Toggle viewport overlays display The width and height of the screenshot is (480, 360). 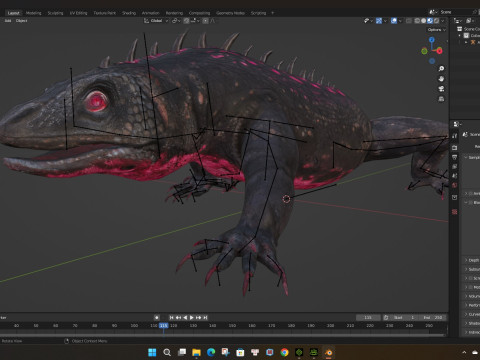pyautogui.click(x=394, y=21)
